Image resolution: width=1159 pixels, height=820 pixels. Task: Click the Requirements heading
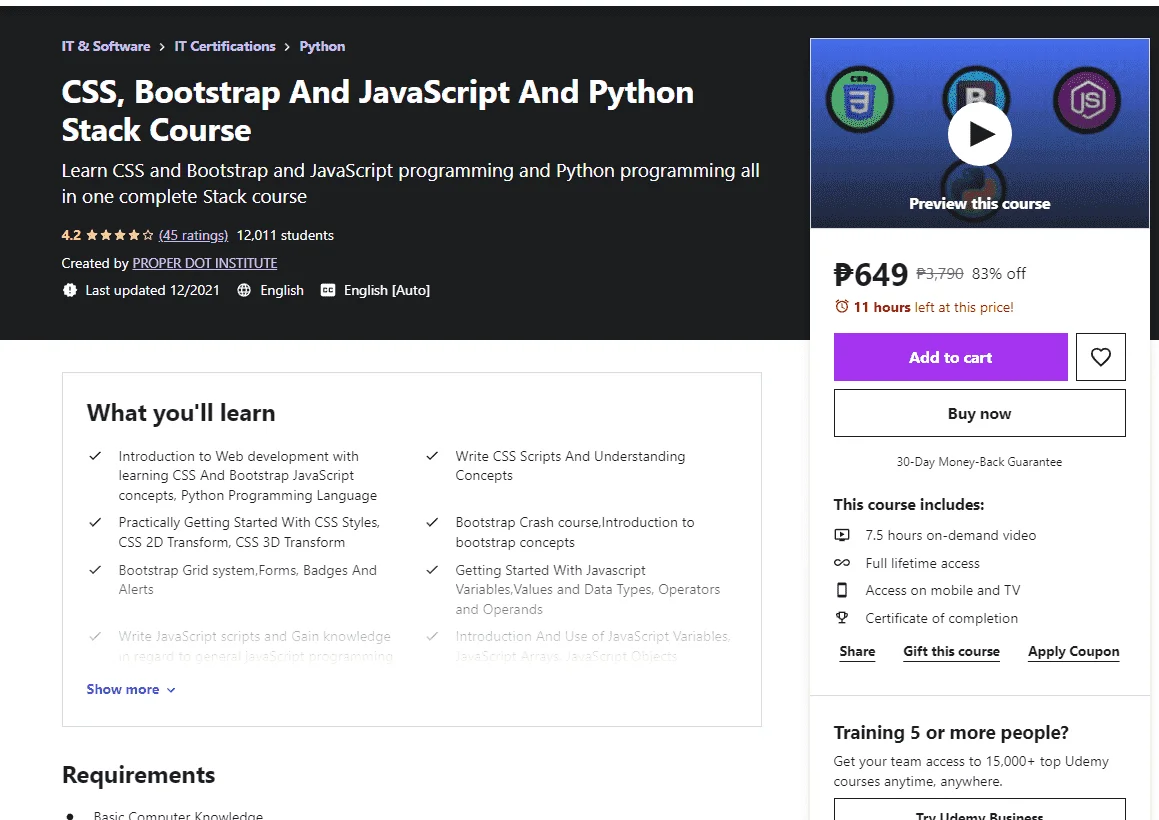[x=138, y=774]
